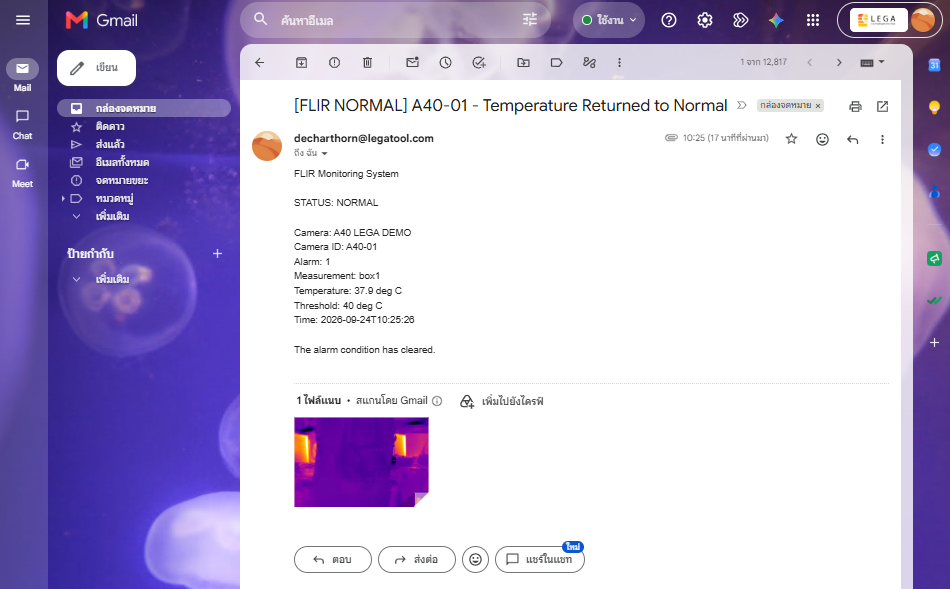This screenshot has height=589, width=950.
Task: Go to the older email arrow
Action: click(839, 62)
